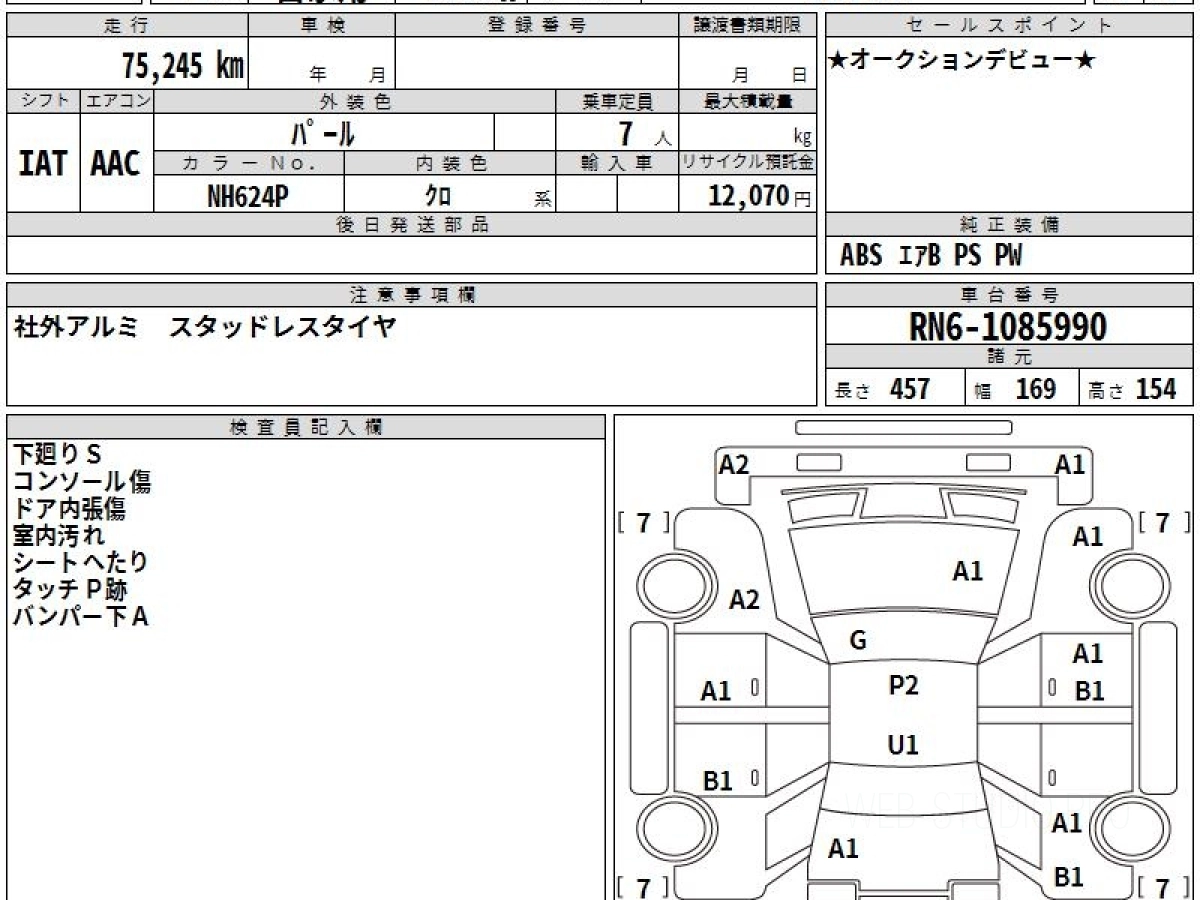Click the 諸元 header

pos(1009,357)
